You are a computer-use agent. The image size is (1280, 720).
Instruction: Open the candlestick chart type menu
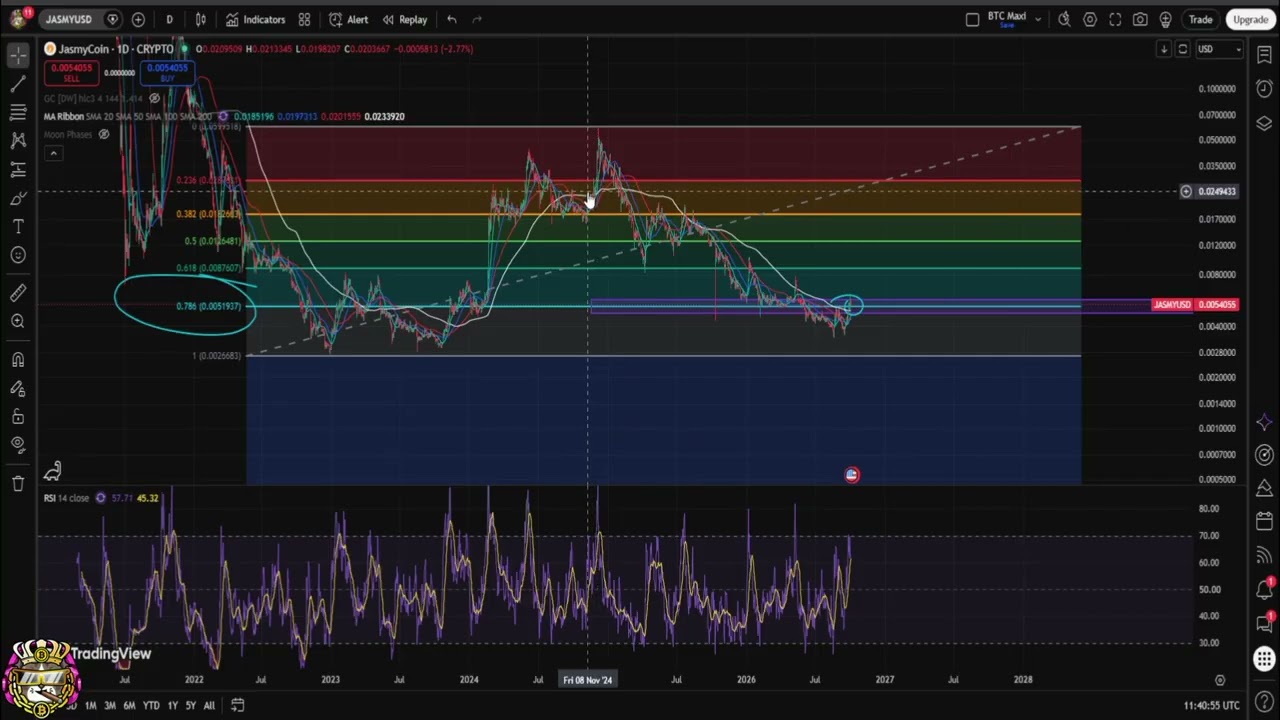coord(201,19)
